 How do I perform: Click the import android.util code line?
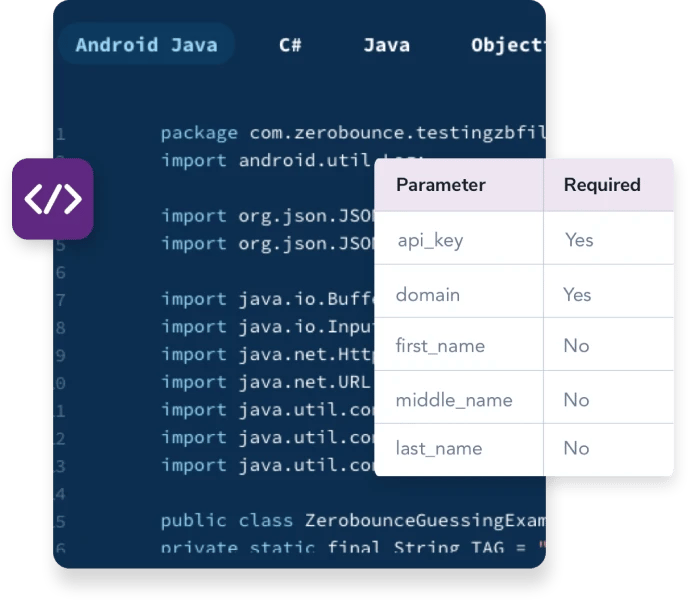pos(267,160)
